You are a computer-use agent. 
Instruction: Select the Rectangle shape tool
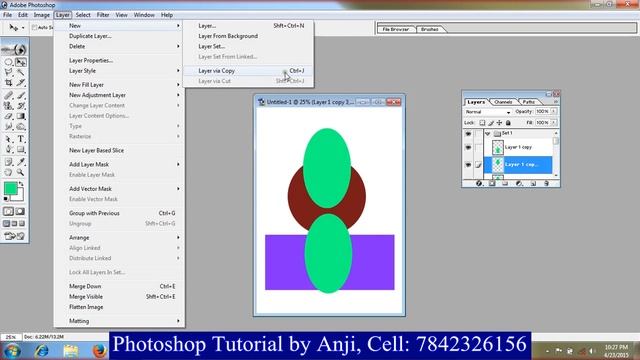click(x=20, y=149)
